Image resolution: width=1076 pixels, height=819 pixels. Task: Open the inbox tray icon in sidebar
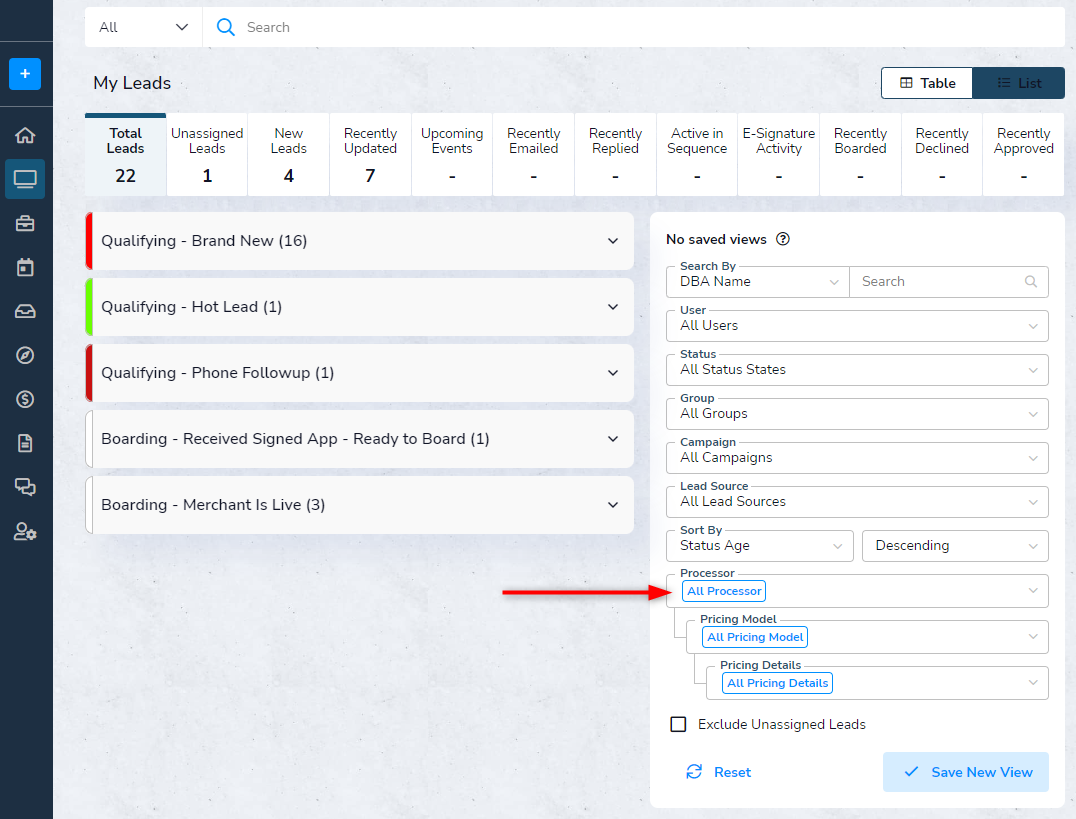tap(25, 311)
